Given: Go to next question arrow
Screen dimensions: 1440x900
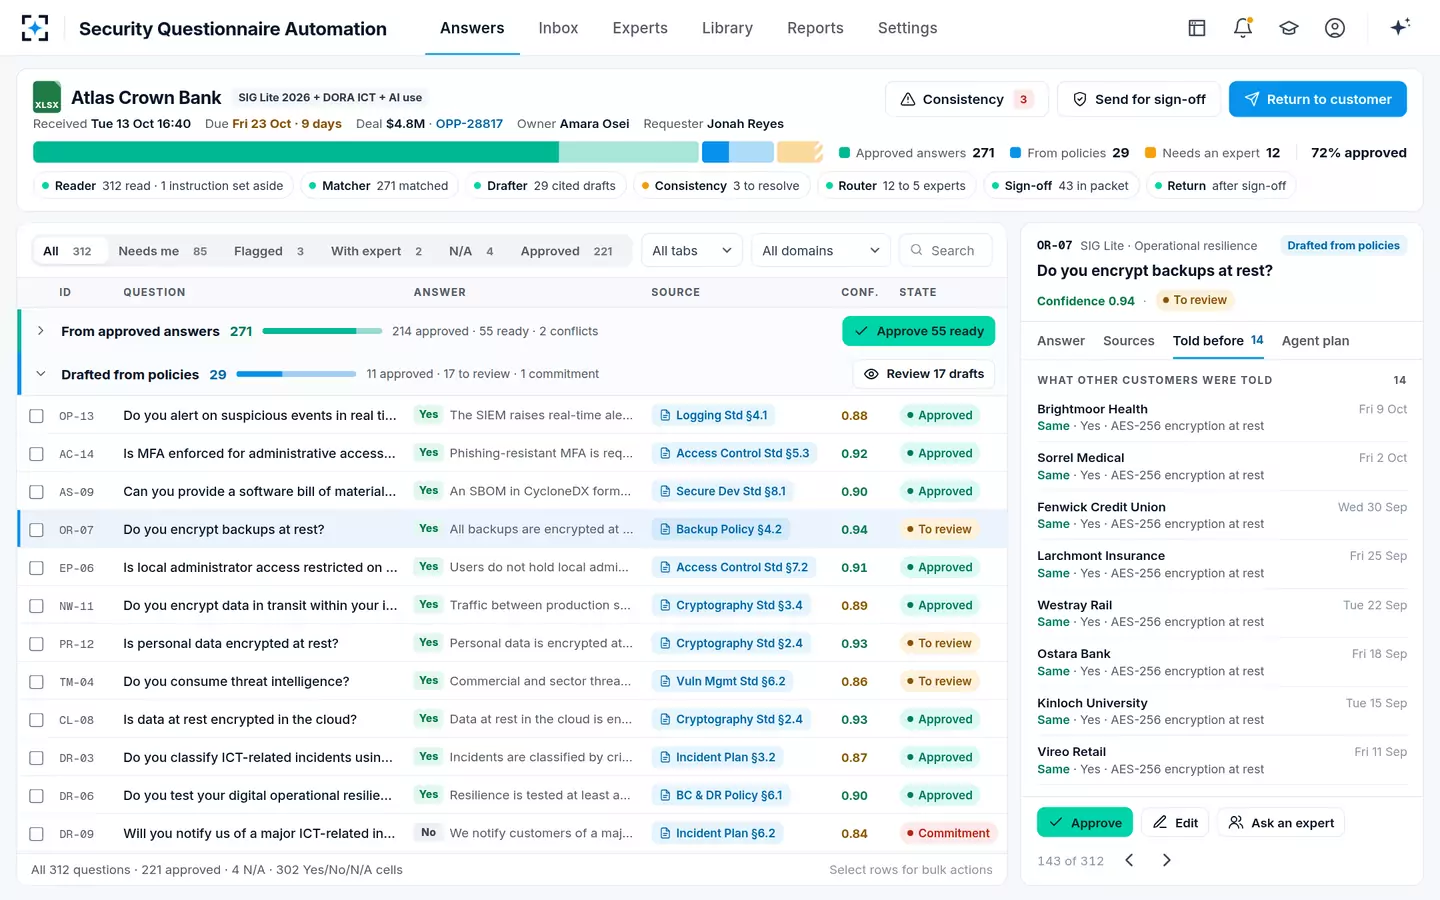Looking at the screenshot, I should click(1166, 860).
